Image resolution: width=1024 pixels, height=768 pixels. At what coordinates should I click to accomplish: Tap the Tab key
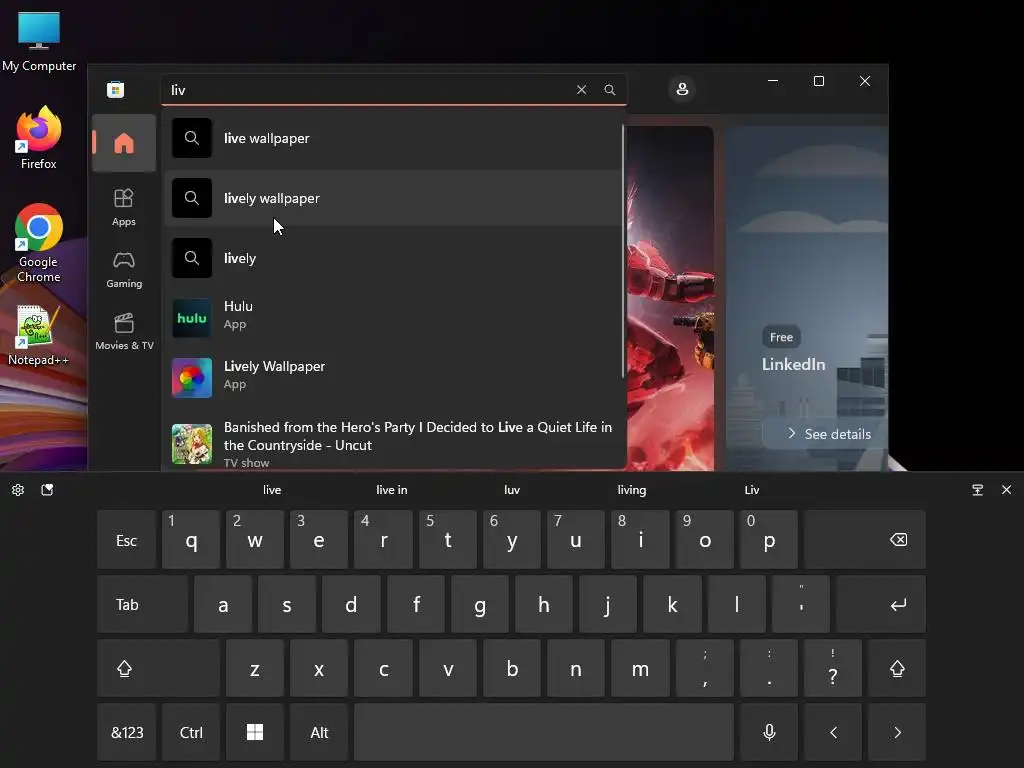pyautogui.click(x=142, y=604)
